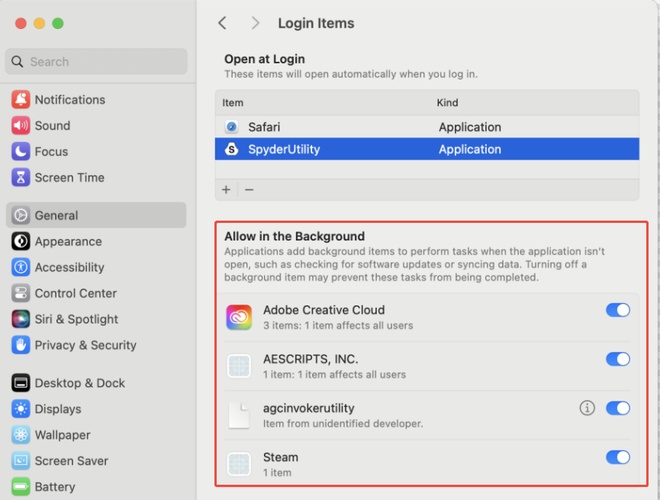660x500 pixels.
Task: Remove selected login item with minus button
Action: point(249,189)
